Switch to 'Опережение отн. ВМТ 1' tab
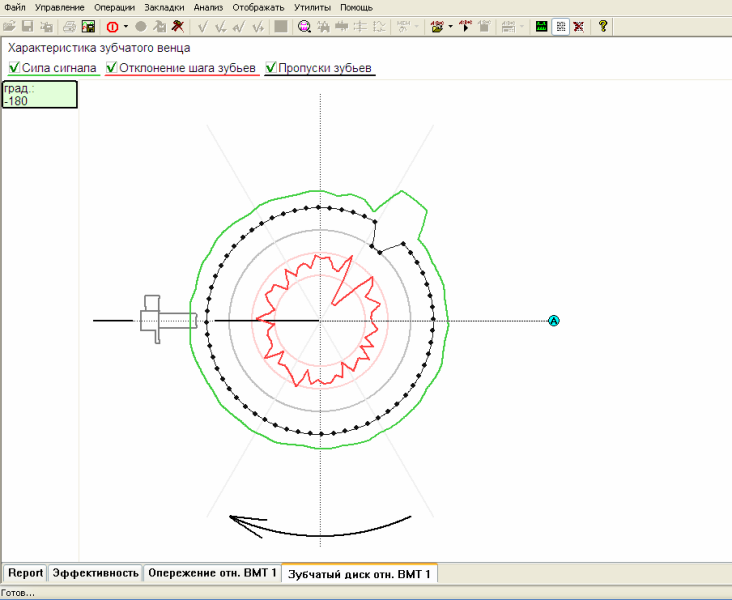 coord(211,573)
